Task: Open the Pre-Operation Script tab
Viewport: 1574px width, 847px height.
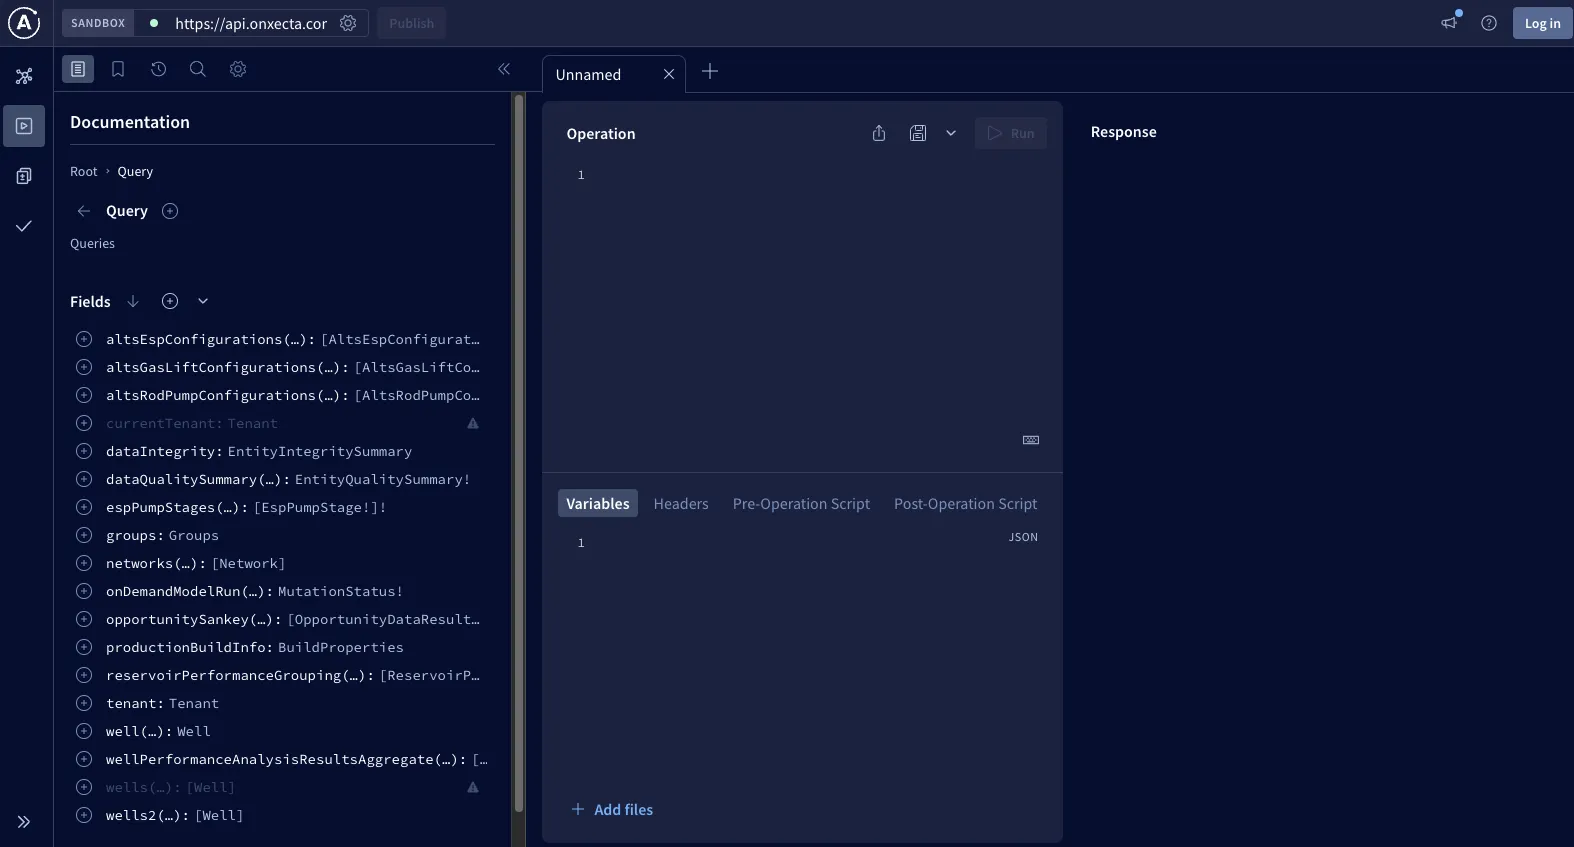Action: 801,503
